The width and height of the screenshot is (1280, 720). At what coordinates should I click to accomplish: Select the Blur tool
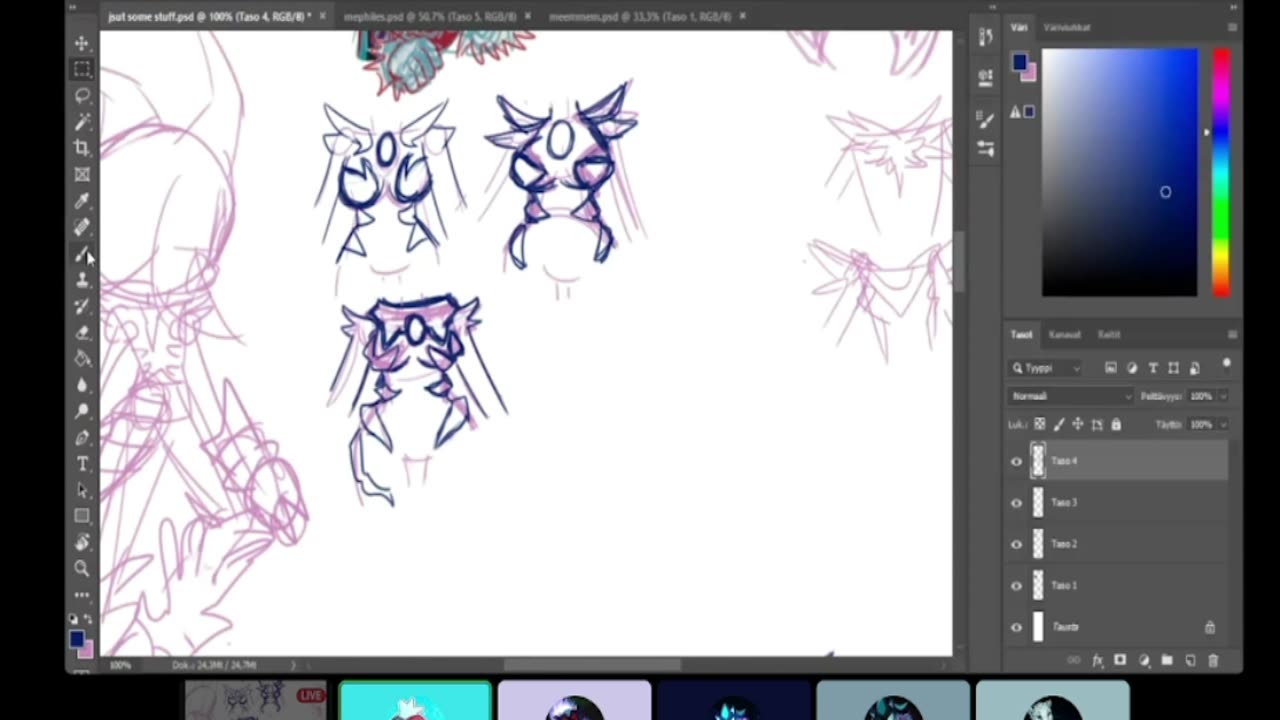click(82, 384)
